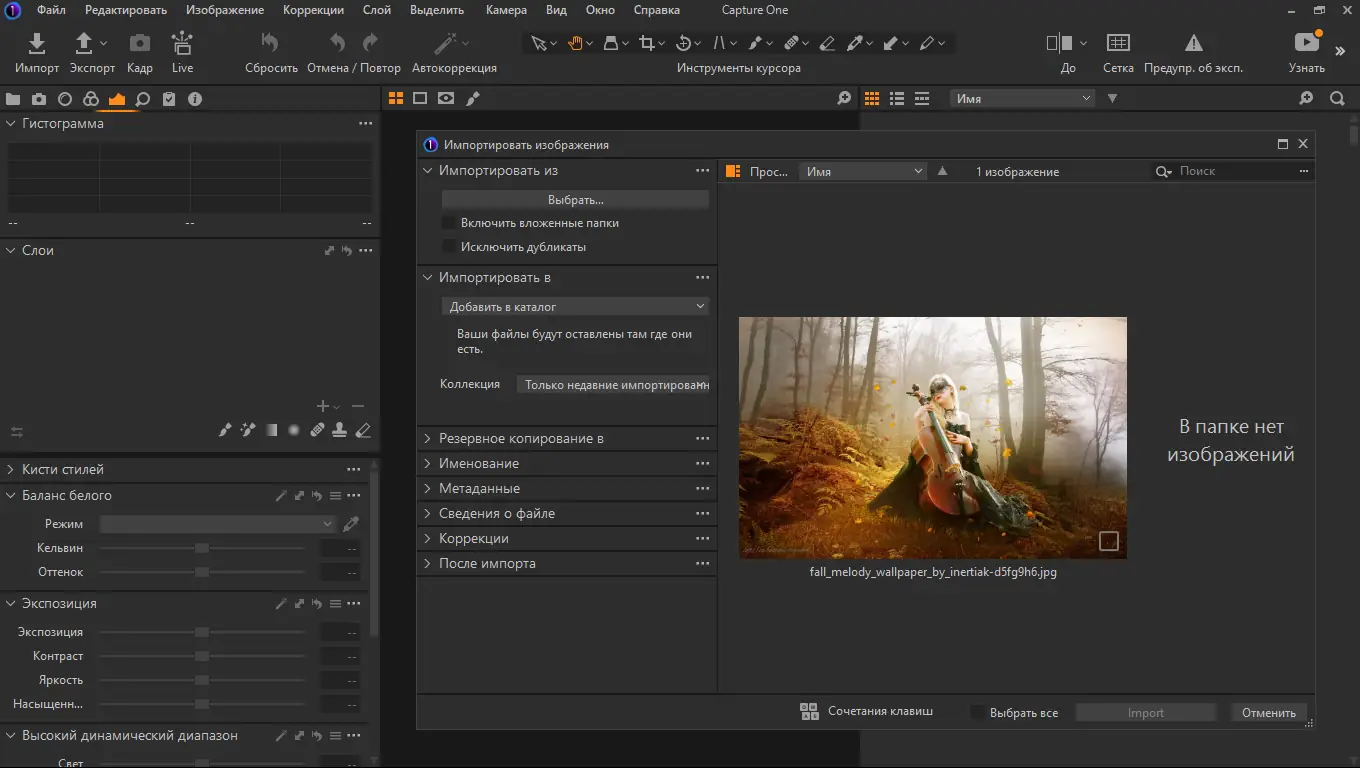Click the 'Отменить' button

coord(1268,713)
